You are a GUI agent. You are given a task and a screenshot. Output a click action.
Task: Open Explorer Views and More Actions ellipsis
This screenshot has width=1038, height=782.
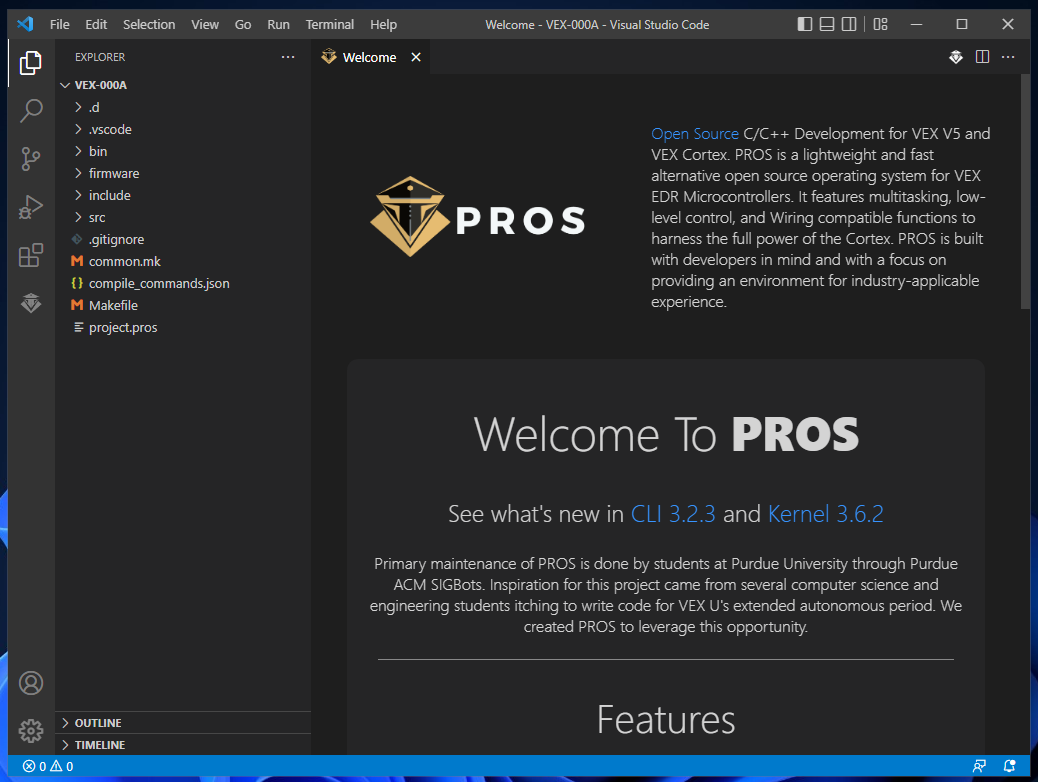click(x=288, y=57)
